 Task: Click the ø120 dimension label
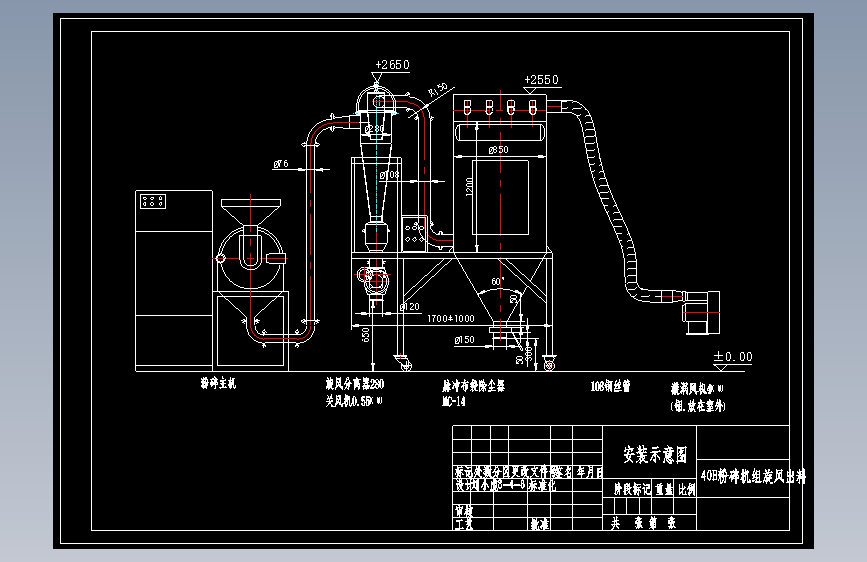(409, 306)
